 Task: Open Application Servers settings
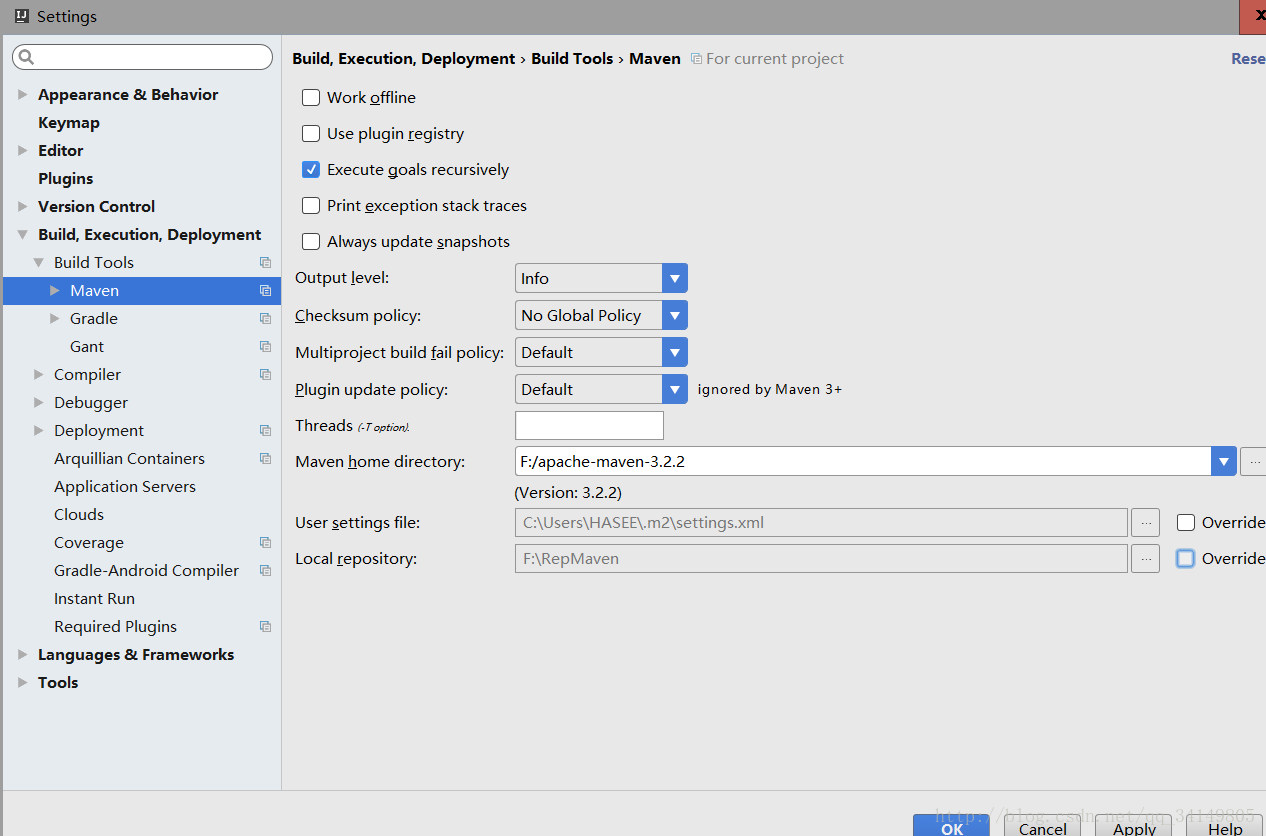coord(125,486)
